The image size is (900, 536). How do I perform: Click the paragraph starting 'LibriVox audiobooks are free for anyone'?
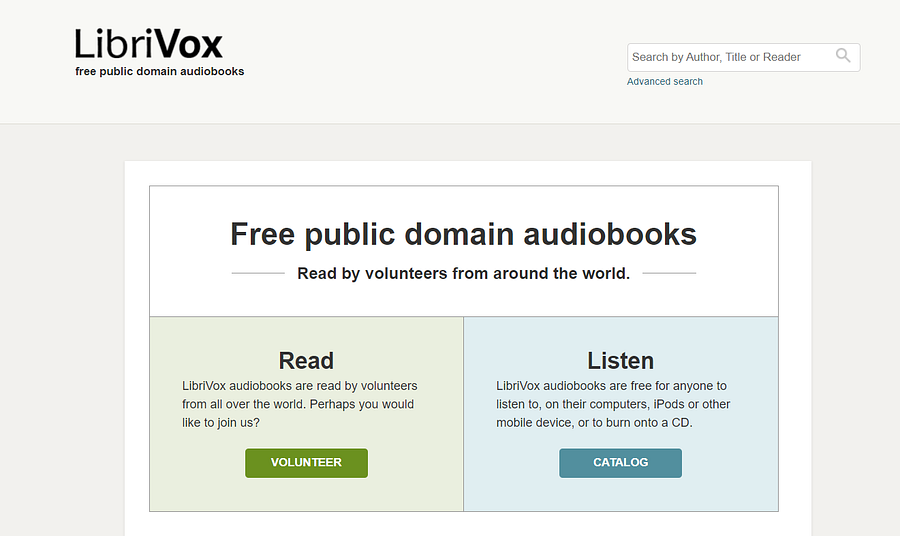pyautogui.click(x=613, y=404)
